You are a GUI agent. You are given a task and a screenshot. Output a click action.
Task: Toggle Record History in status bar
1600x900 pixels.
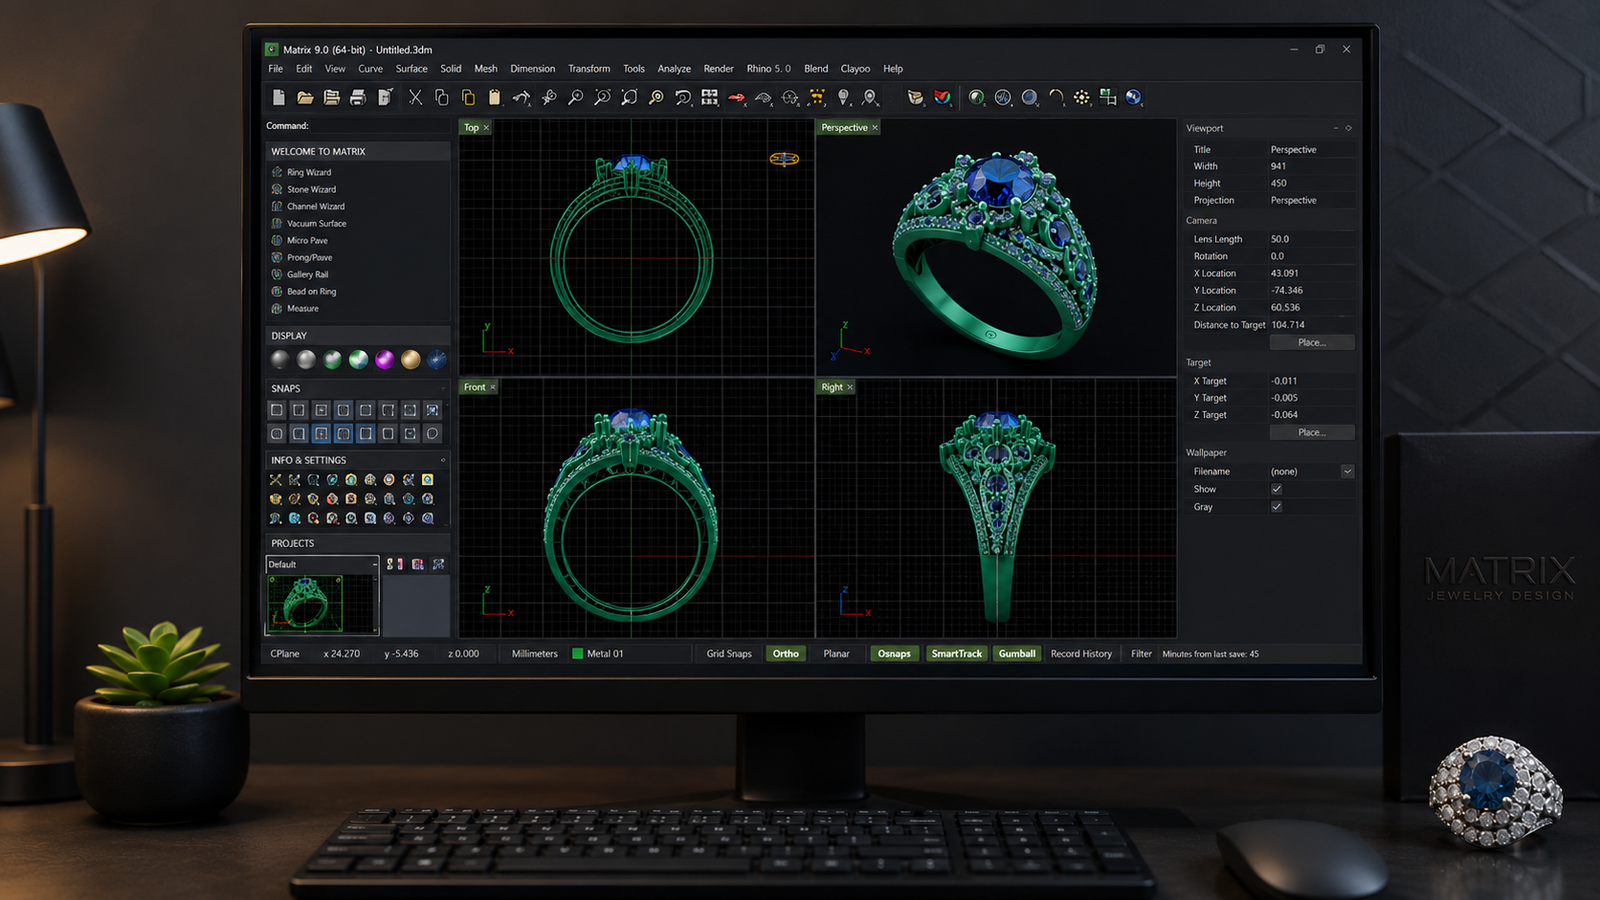[1081, 654]
